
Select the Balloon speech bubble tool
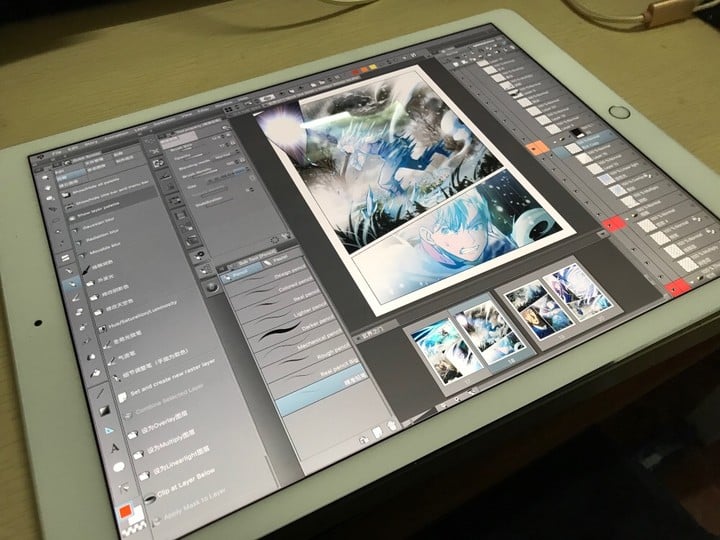(119, 467)
